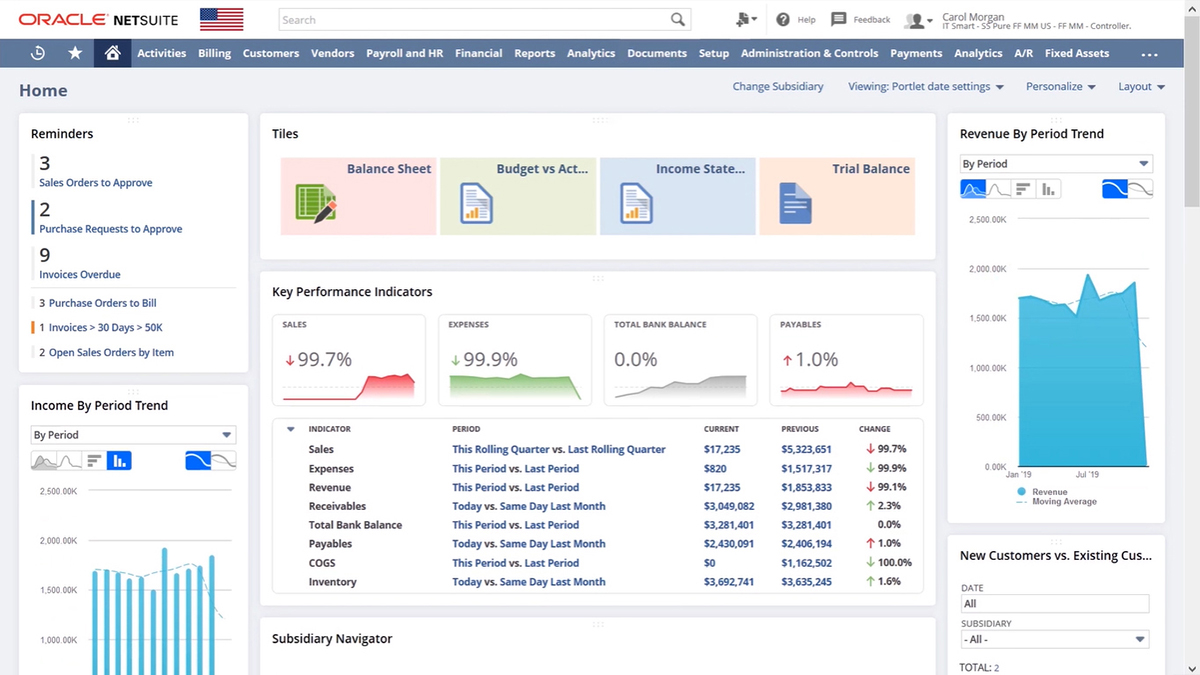Open the By Period dropdown in Revenue panel

1056,162
